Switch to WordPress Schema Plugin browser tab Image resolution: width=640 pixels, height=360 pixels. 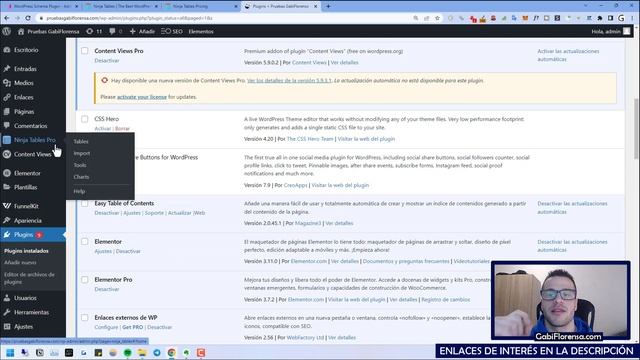point(41,6)
